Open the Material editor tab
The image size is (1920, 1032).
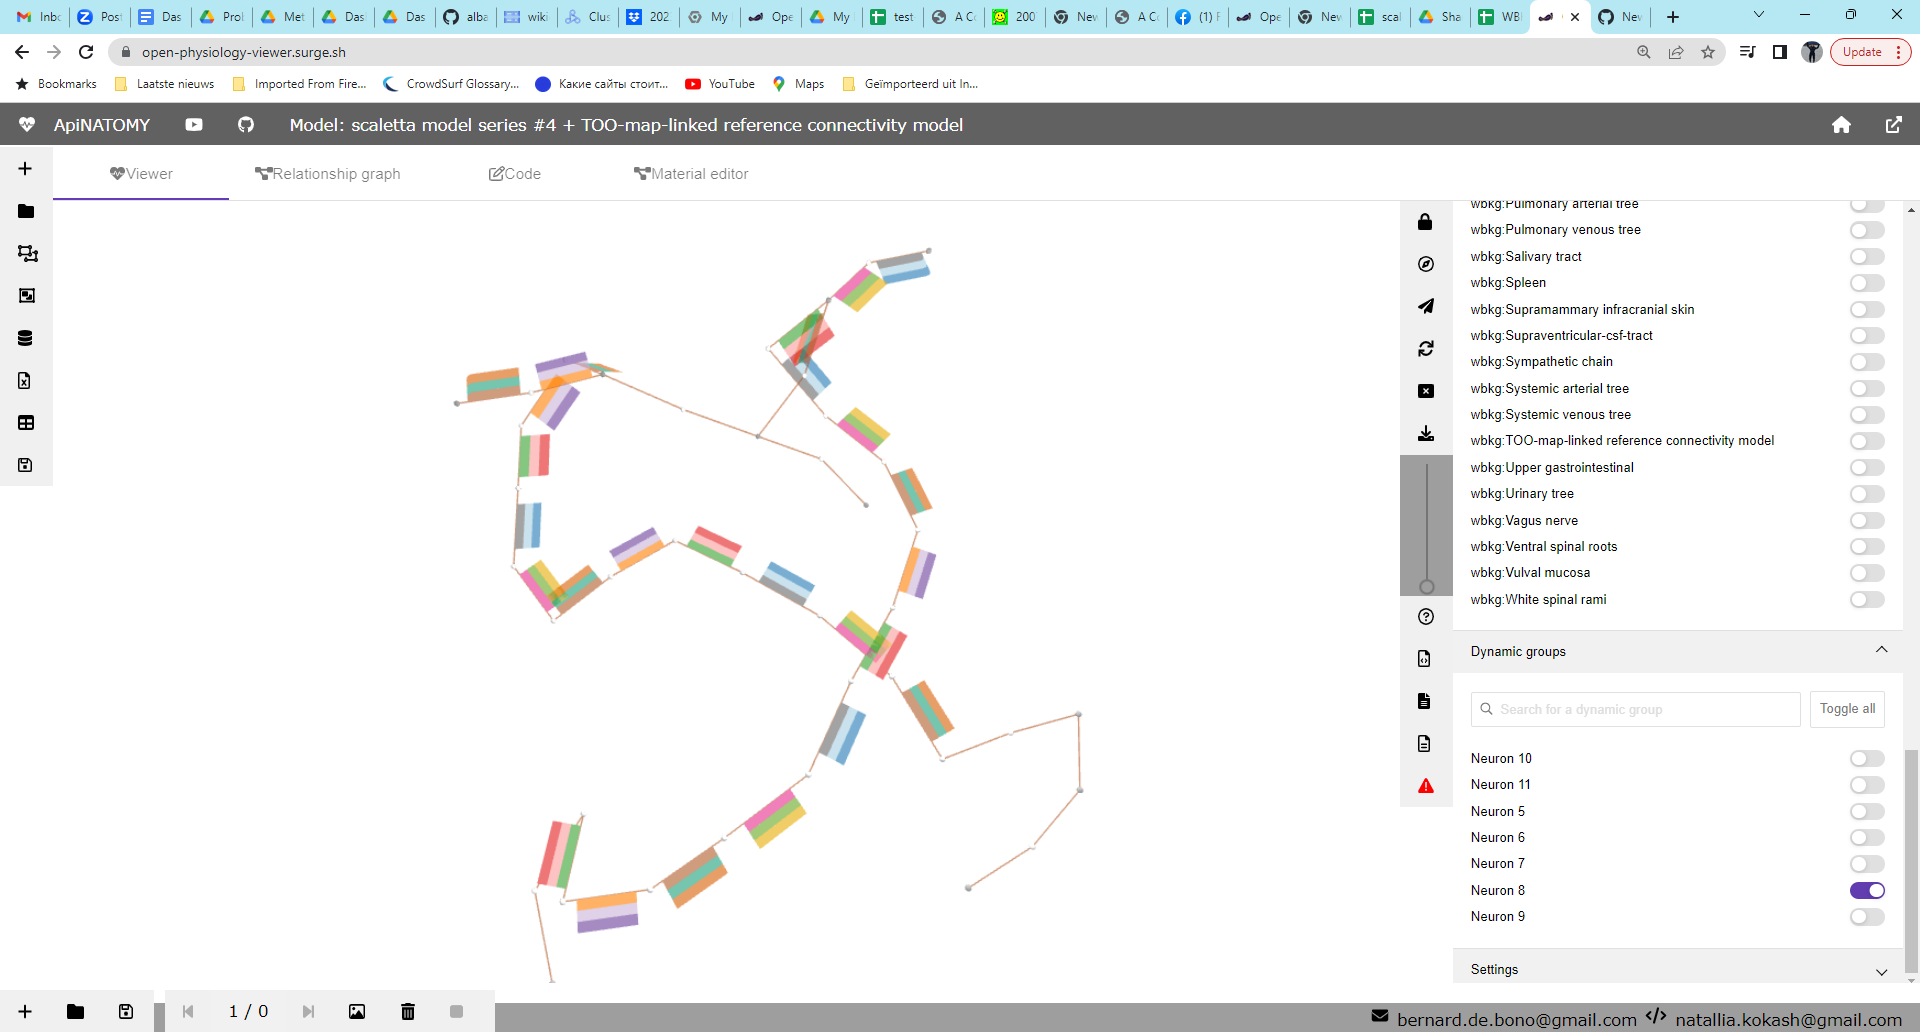tap(691, 173)
